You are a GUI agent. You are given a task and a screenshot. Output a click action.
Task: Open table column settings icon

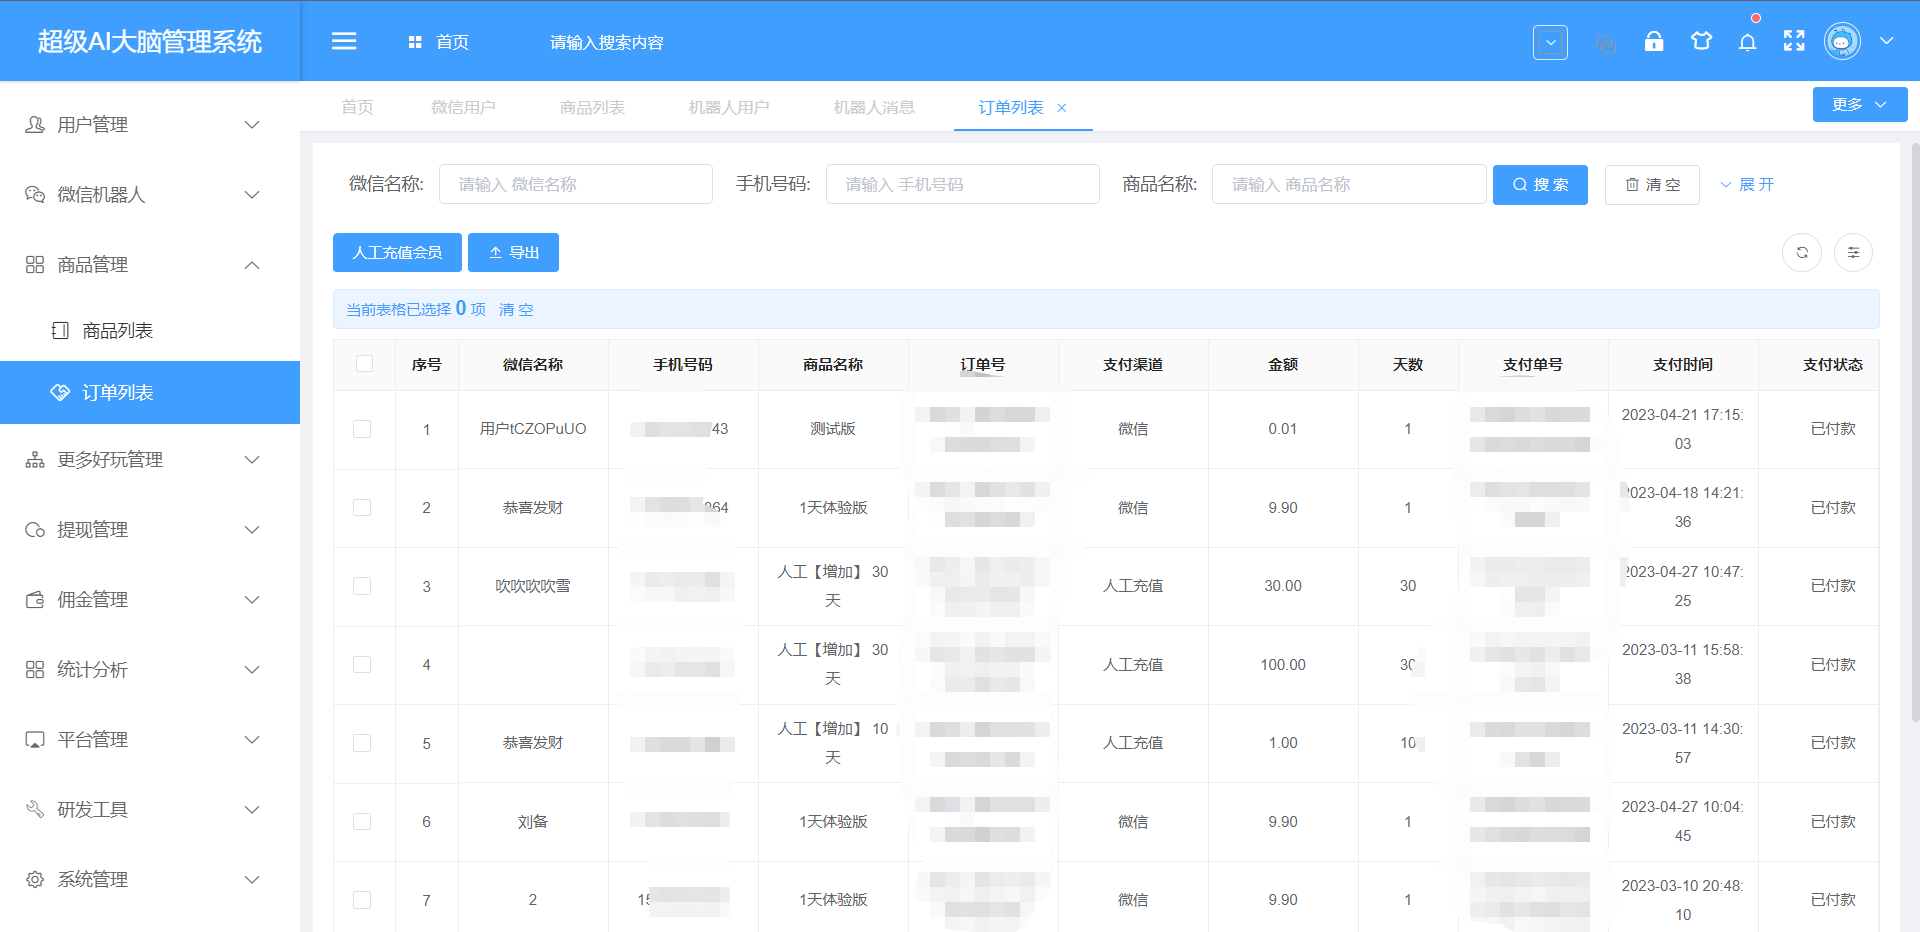pyautogui.click(x=1853, y=253)
